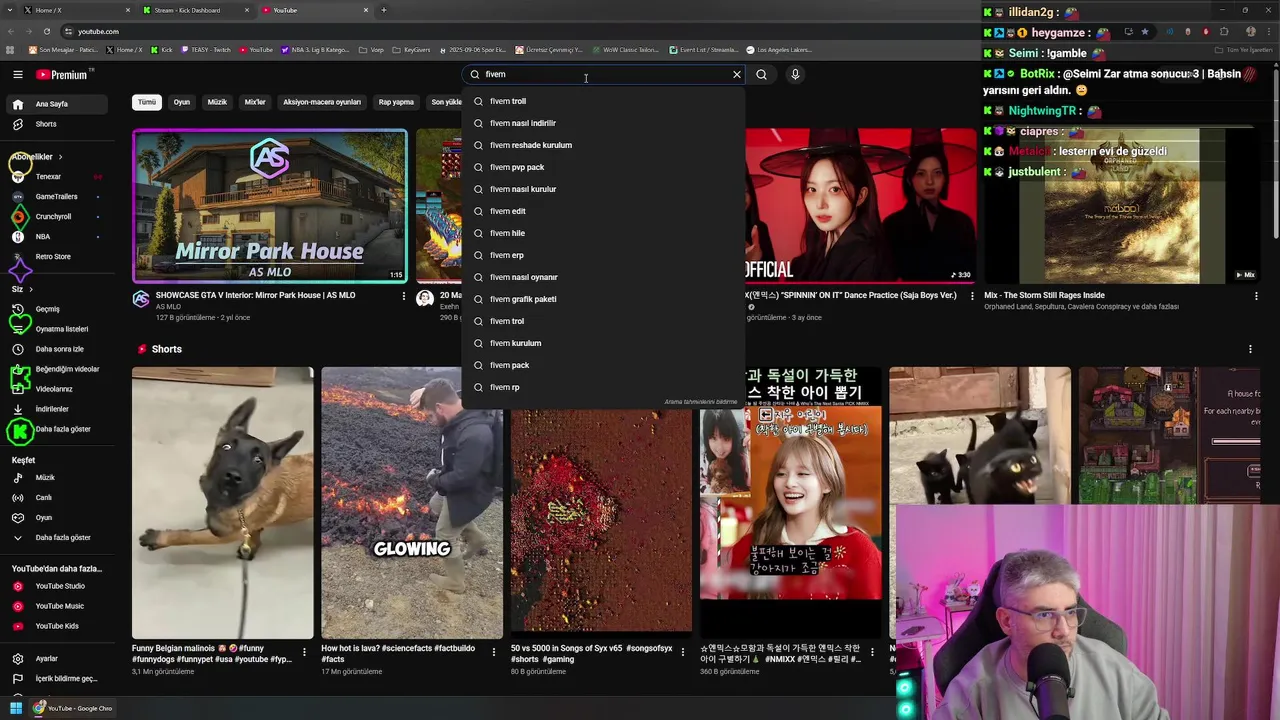Expand the Siz section
Image resolution: width=1280 pixels, height=720 pixels.
click(x=22, y=289)
